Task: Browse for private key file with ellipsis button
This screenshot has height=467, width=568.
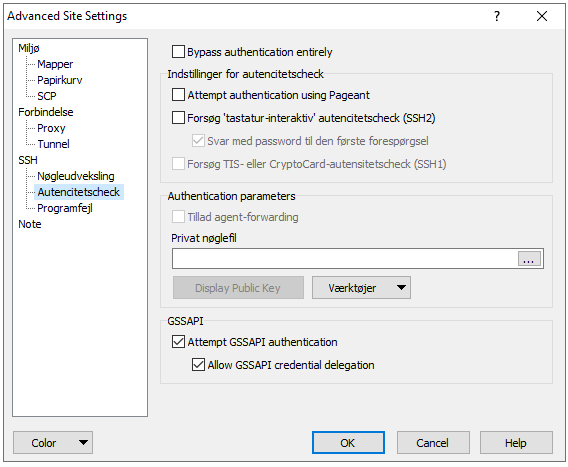Action: [529, 259]
